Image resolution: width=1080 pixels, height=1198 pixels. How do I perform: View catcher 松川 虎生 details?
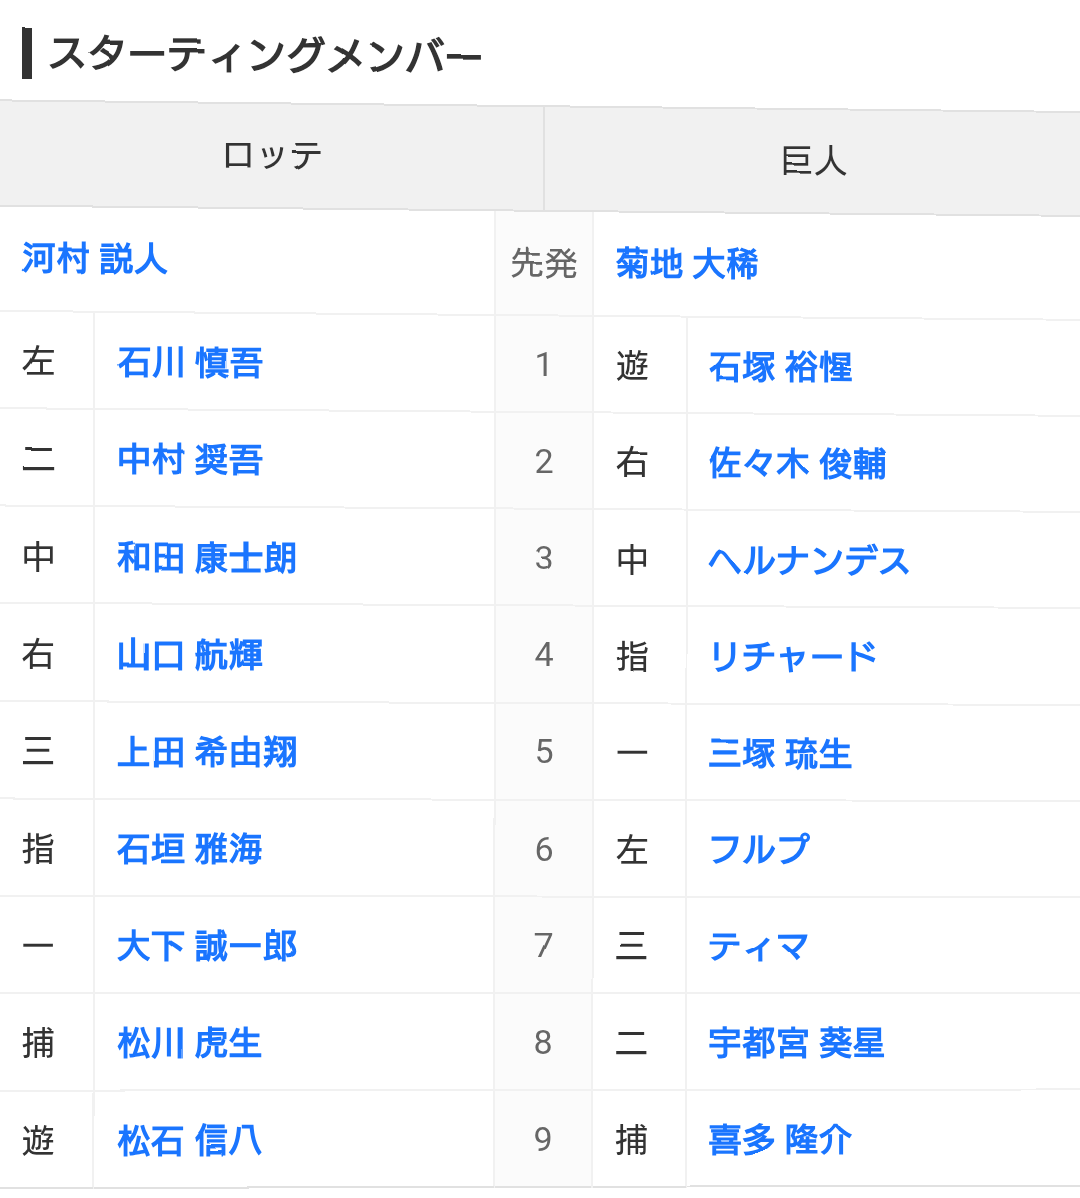point(190,1044)
